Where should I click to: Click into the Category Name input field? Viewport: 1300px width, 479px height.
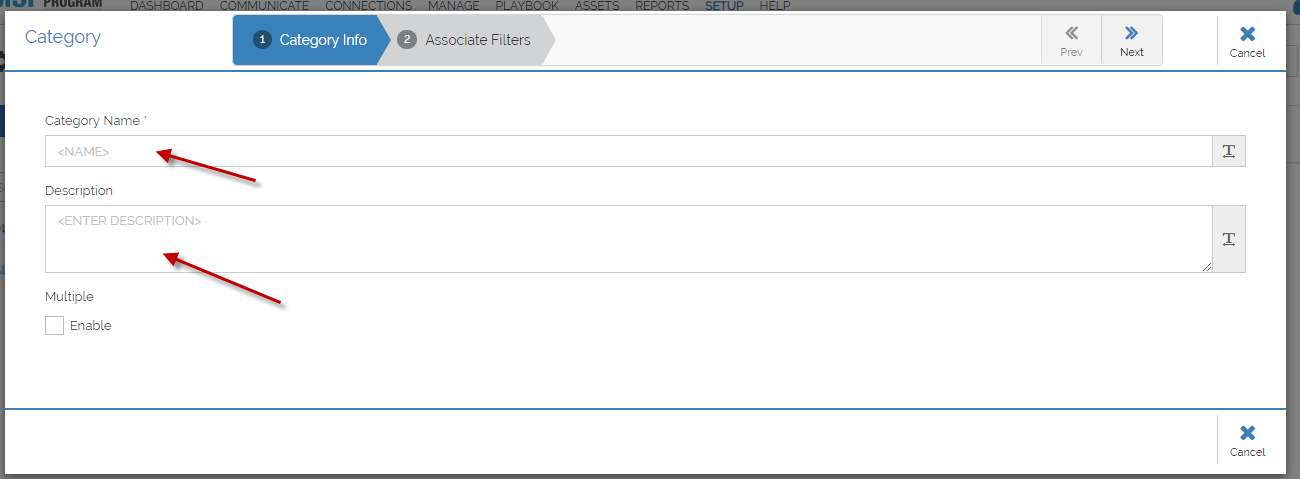click(x=629, y=151)
